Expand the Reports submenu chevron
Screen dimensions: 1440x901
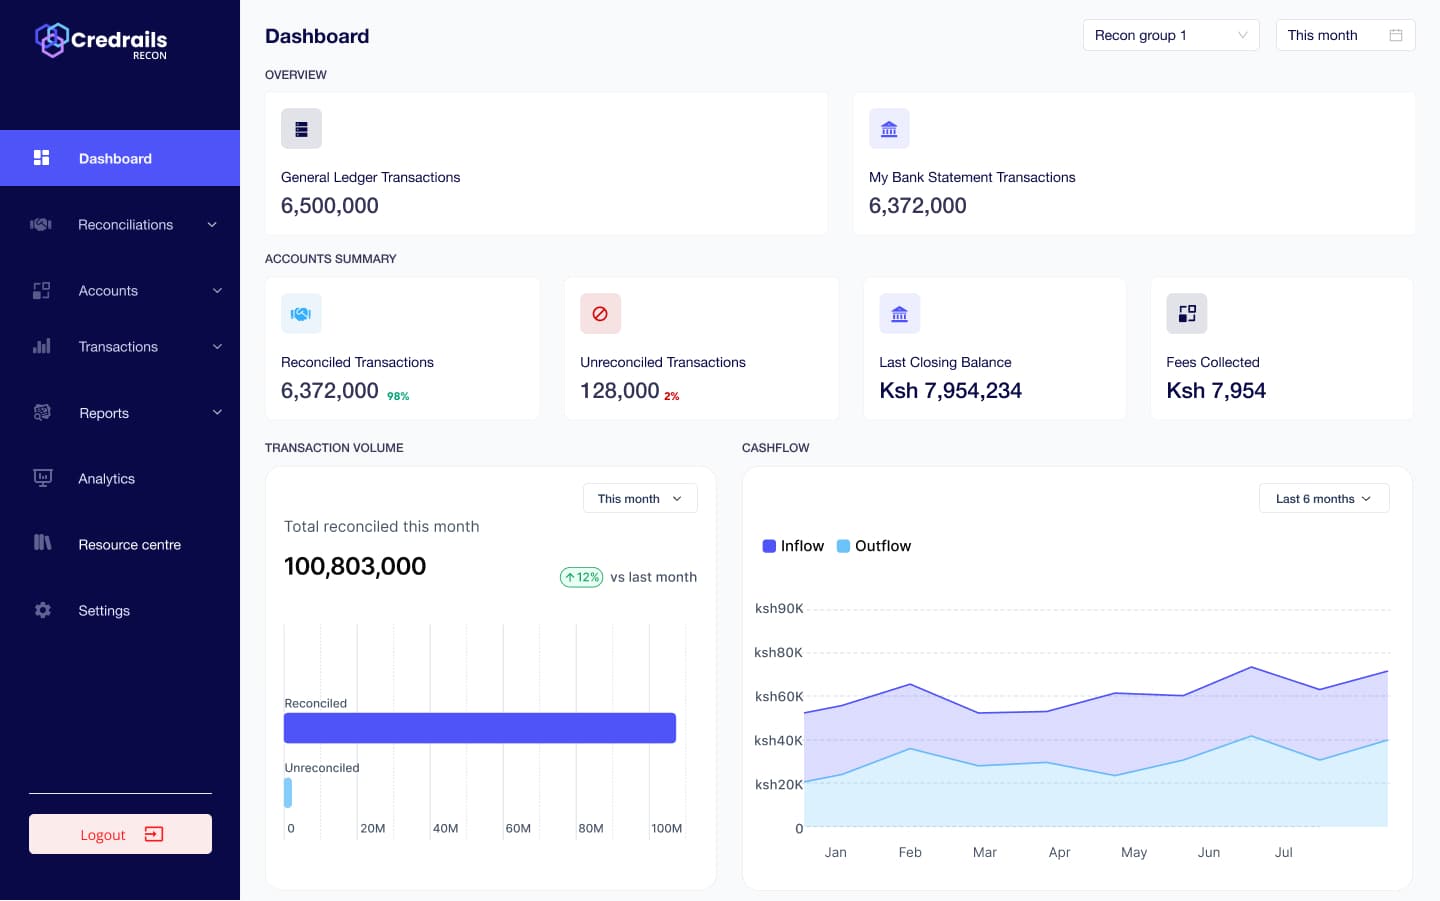[x=217, y=412]
